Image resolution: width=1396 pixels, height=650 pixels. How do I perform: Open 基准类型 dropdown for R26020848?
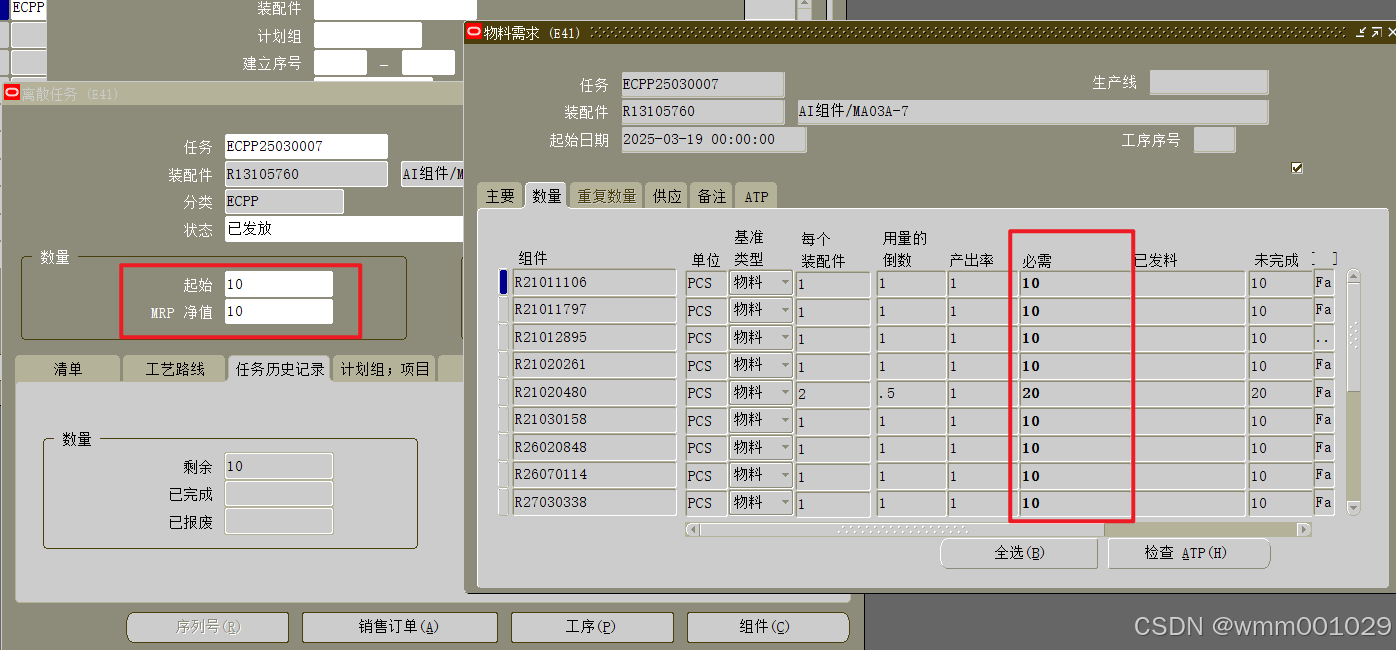785,448
